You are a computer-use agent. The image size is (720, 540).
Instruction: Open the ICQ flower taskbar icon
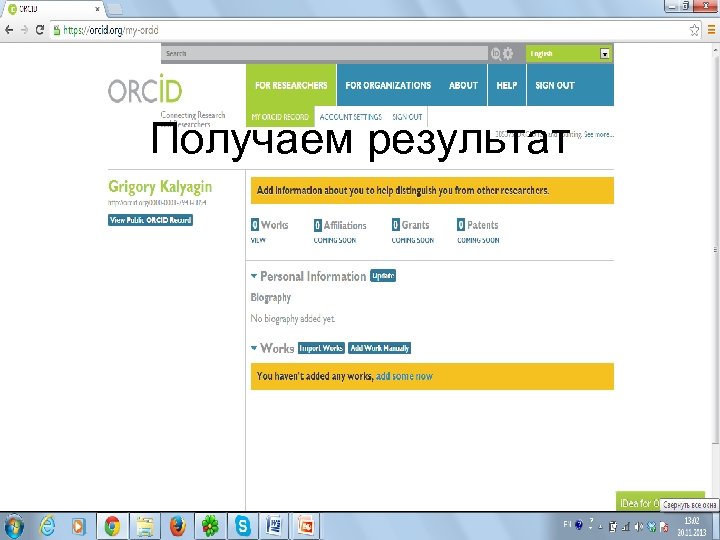[210, 526]
